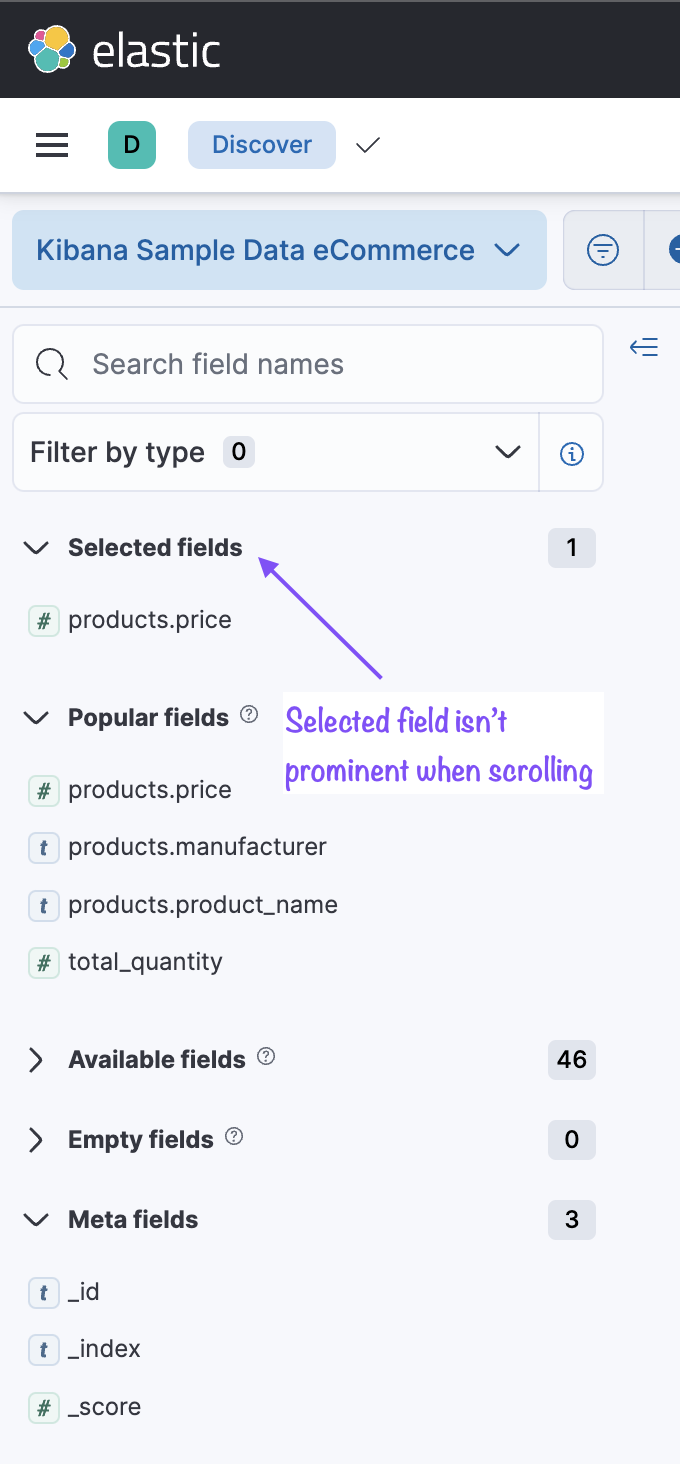Select the _index meta field

[x=104, y=1348]
